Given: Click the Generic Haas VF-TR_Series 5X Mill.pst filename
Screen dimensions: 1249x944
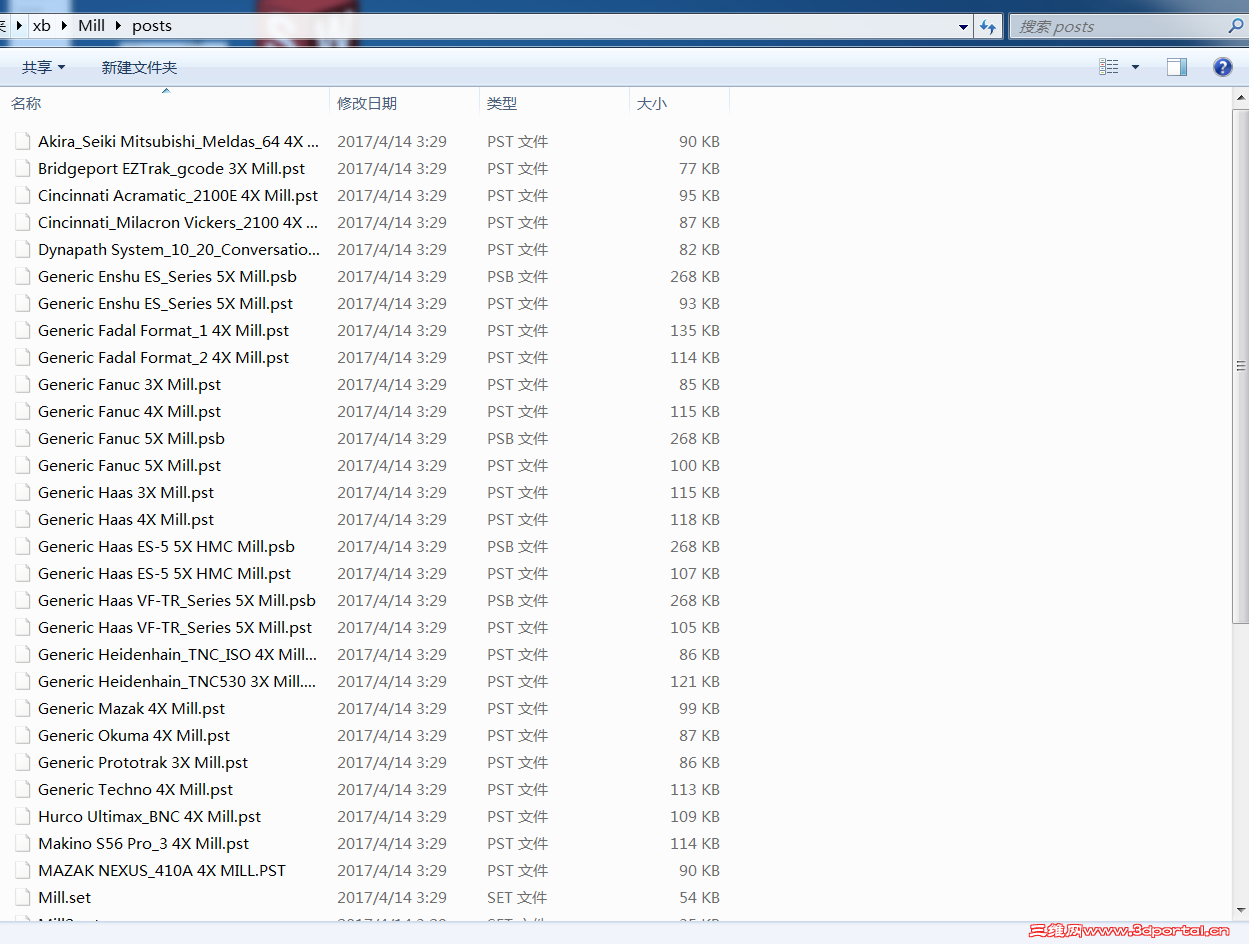Looking at the screenshot, I should [175, 627].
